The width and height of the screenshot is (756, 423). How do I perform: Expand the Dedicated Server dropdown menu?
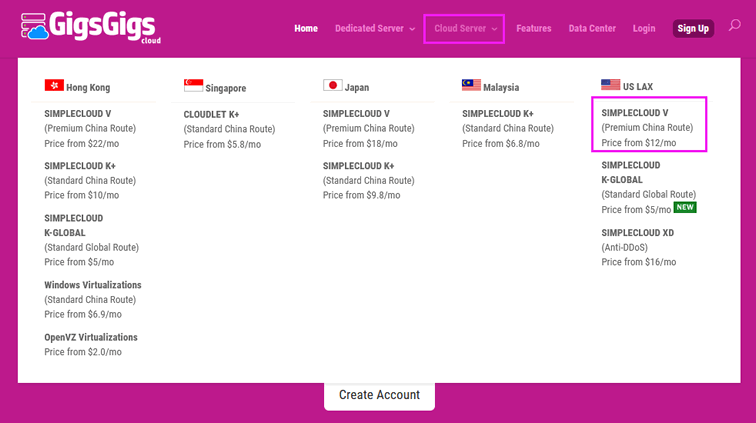(x=375, y=28)
